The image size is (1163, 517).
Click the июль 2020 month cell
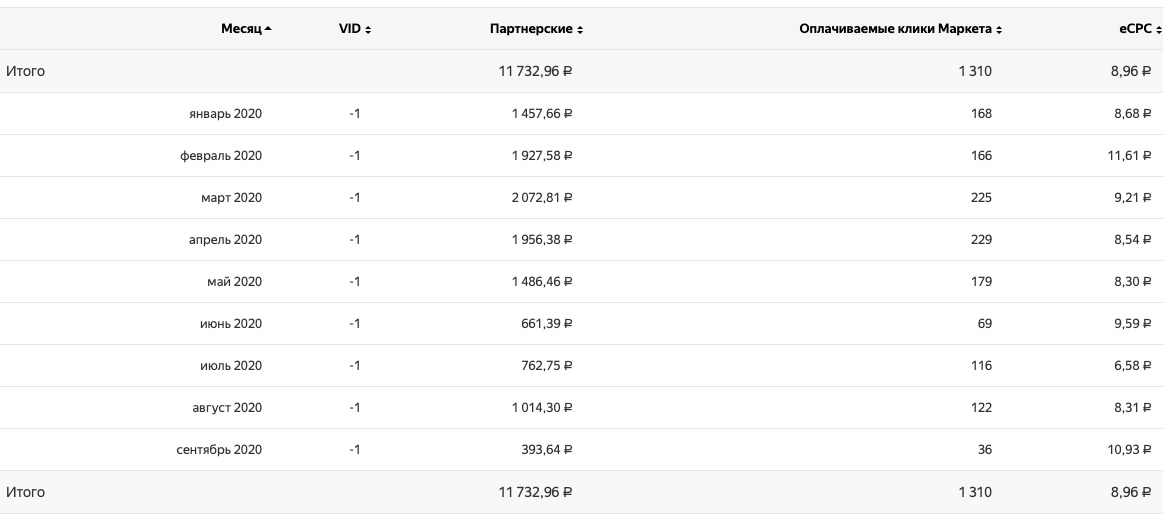pos(230,366)
